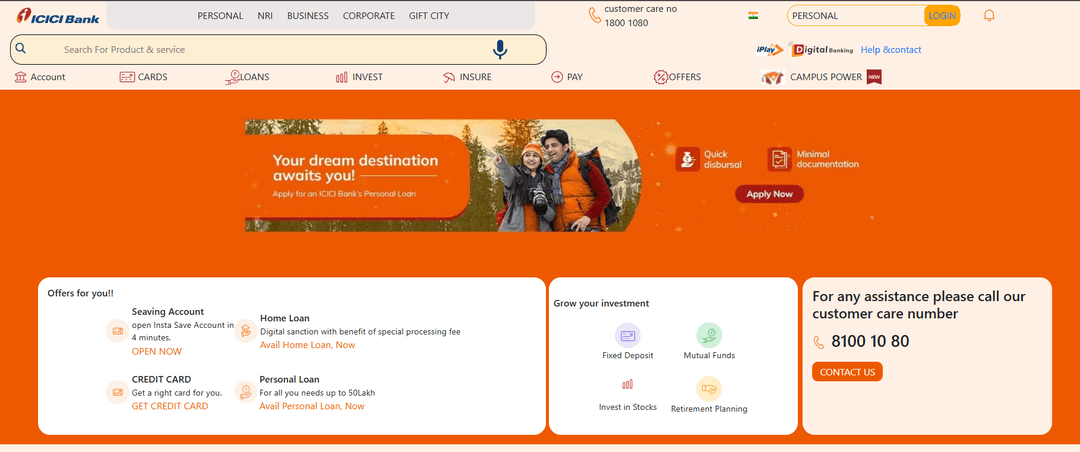Select the GIFT CITY top tab

coord(429,15)
